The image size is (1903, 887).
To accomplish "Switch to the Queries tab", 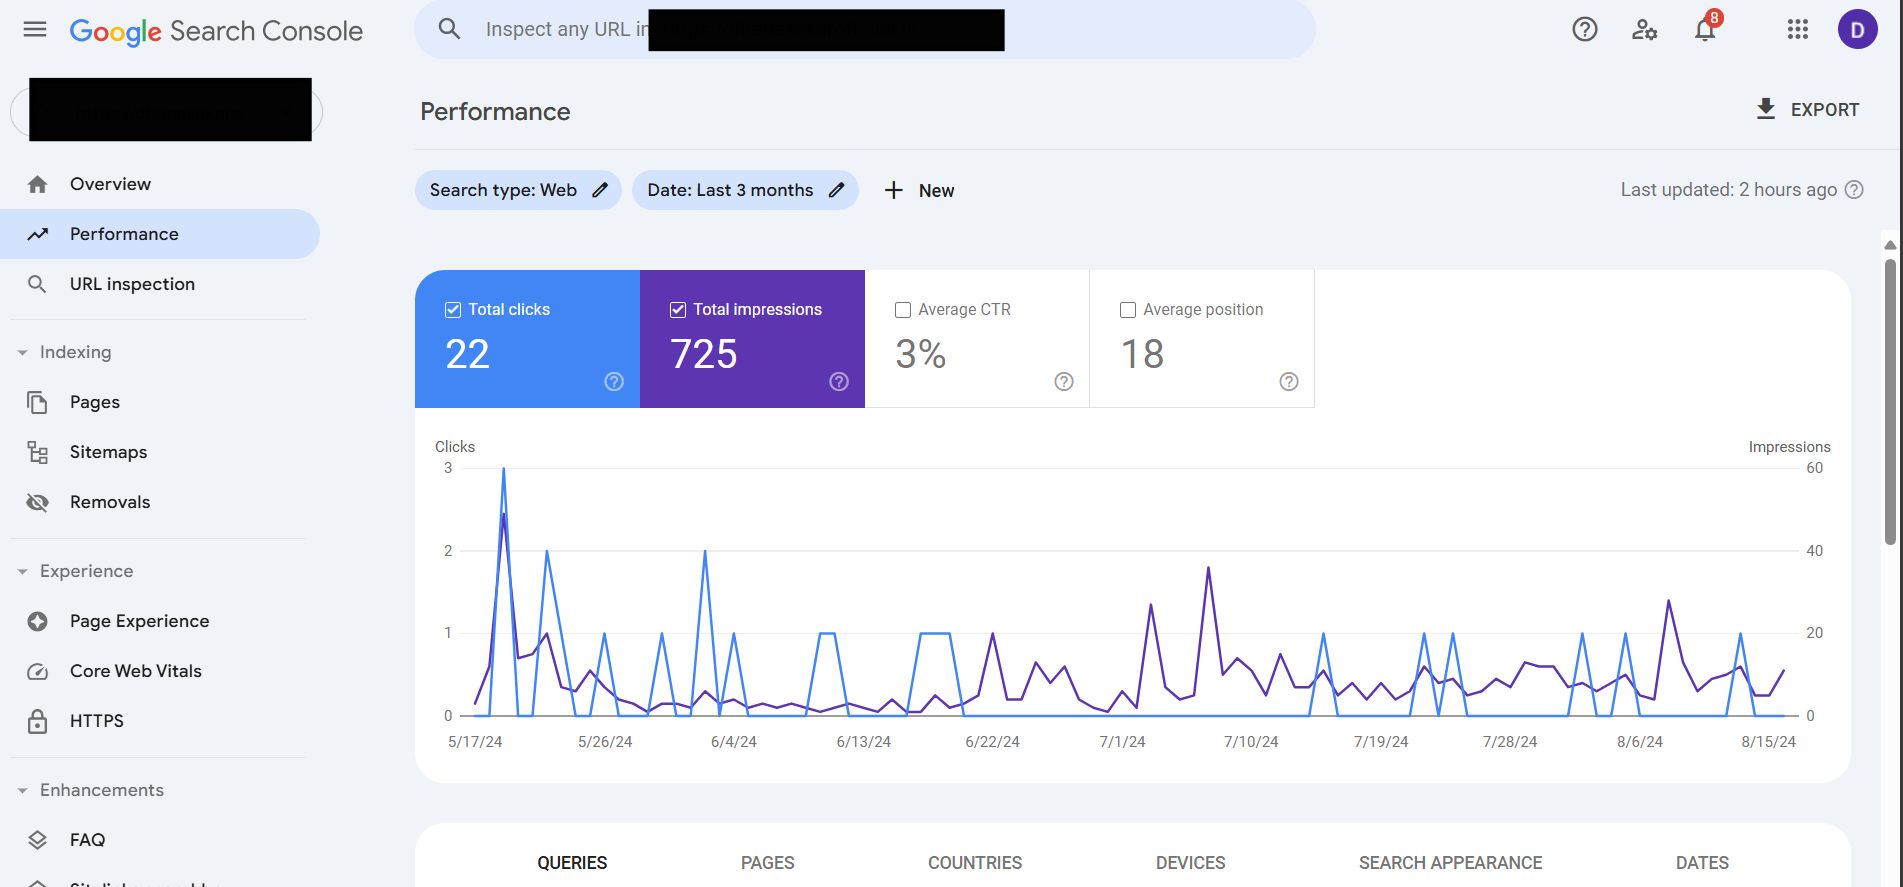I will (572, 863).
